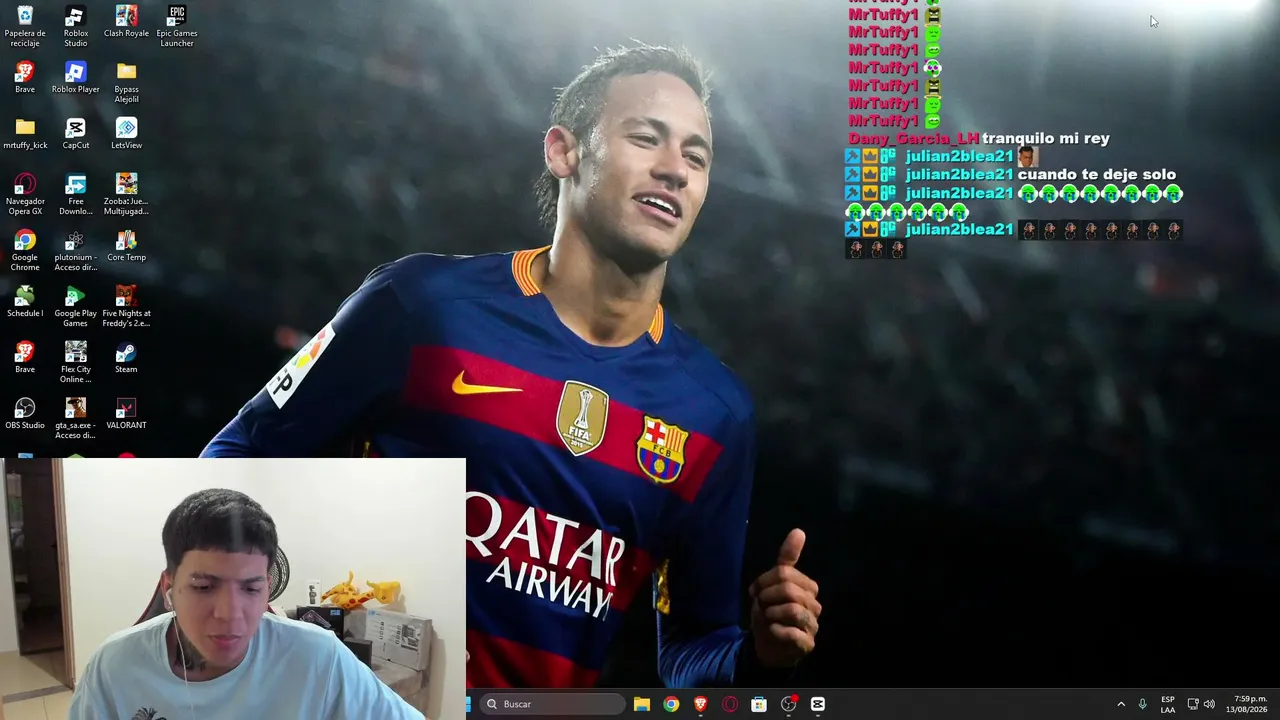Switch to Brave in the taskbar
The width and height of the screenshot is (1280, 720).
(700, 704)
